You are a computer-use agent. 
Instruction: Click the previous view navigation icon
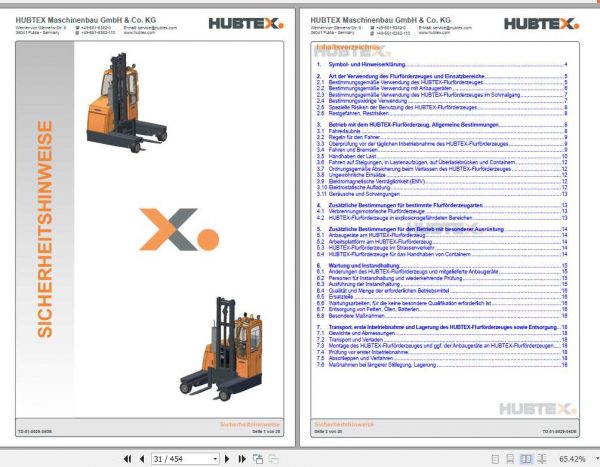(x=258, y=459)
